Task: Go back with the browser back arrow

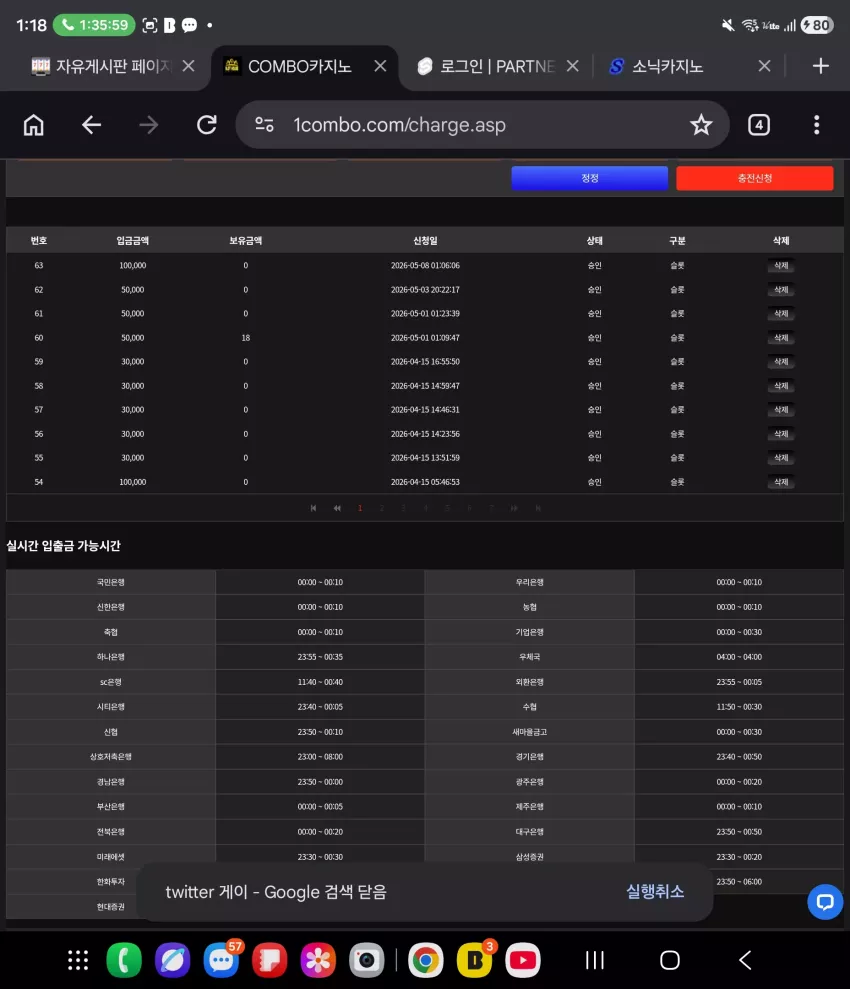Action: (x=91, y=125)
